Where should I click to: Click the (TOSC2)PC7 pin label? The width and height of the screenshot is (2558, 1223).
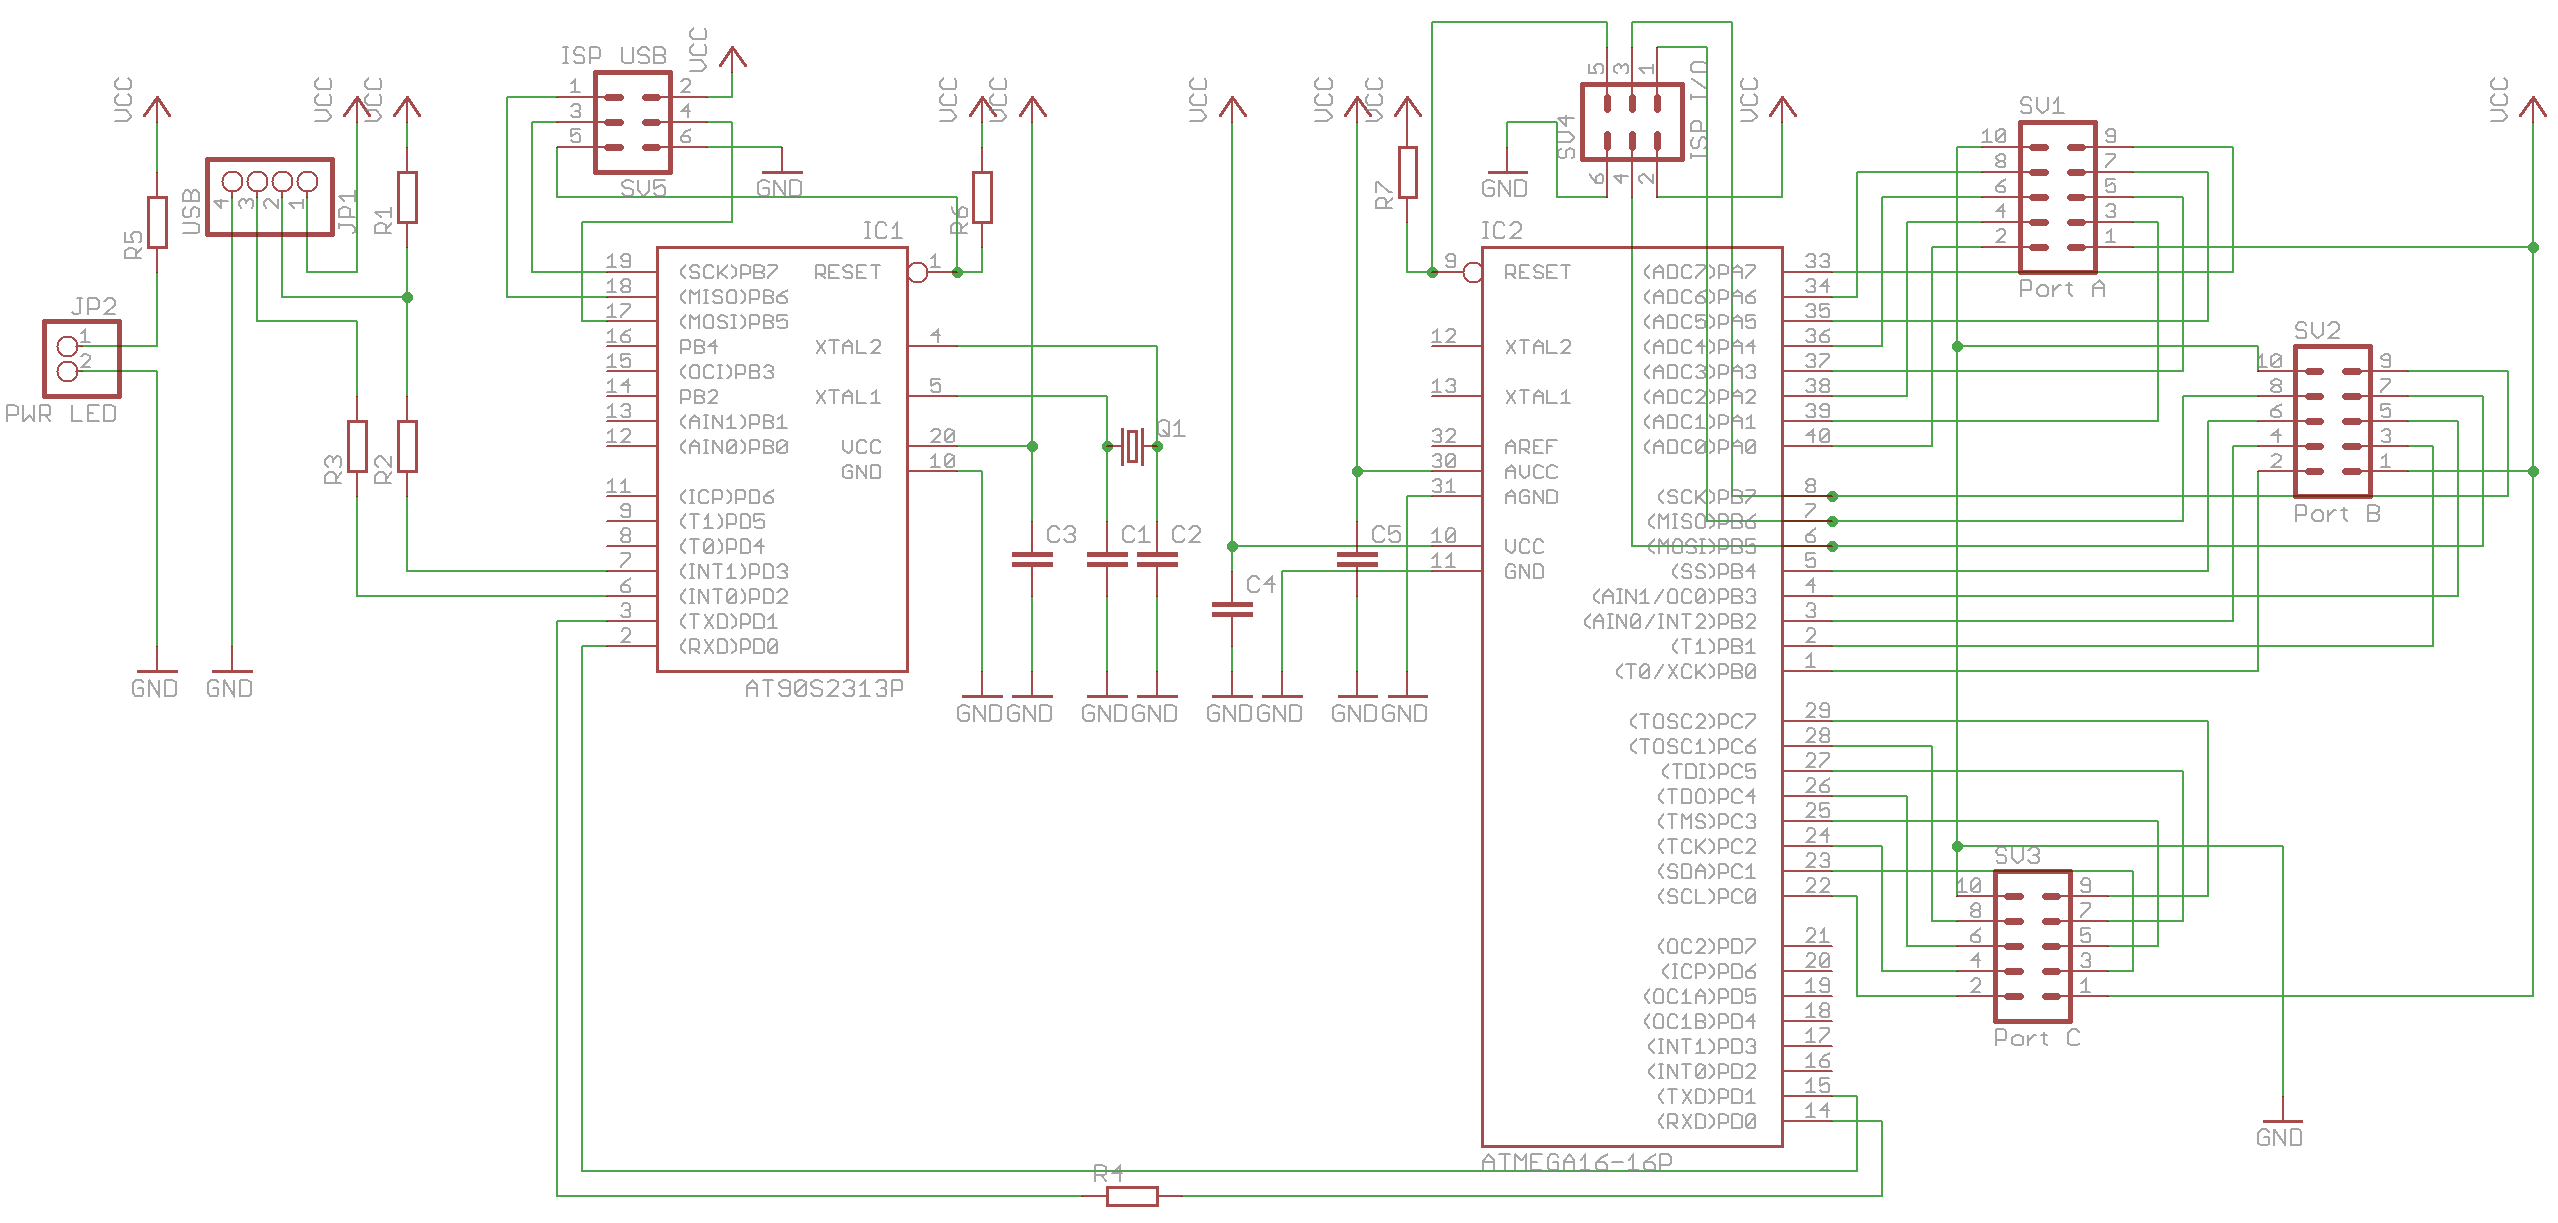[x=1693, y=722]
